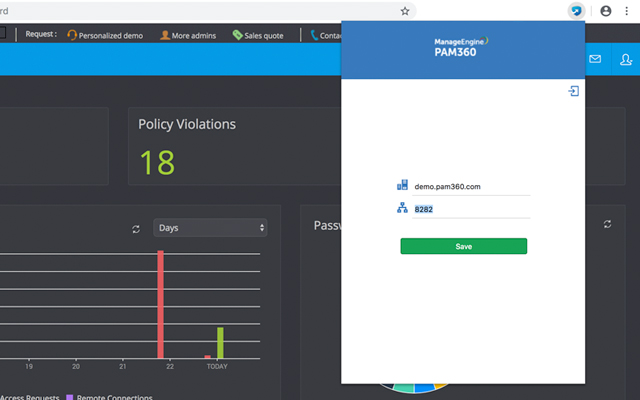Click the Sales quote tag icon
This screenshot has width=640, height=400.
(x=238, y=35)
